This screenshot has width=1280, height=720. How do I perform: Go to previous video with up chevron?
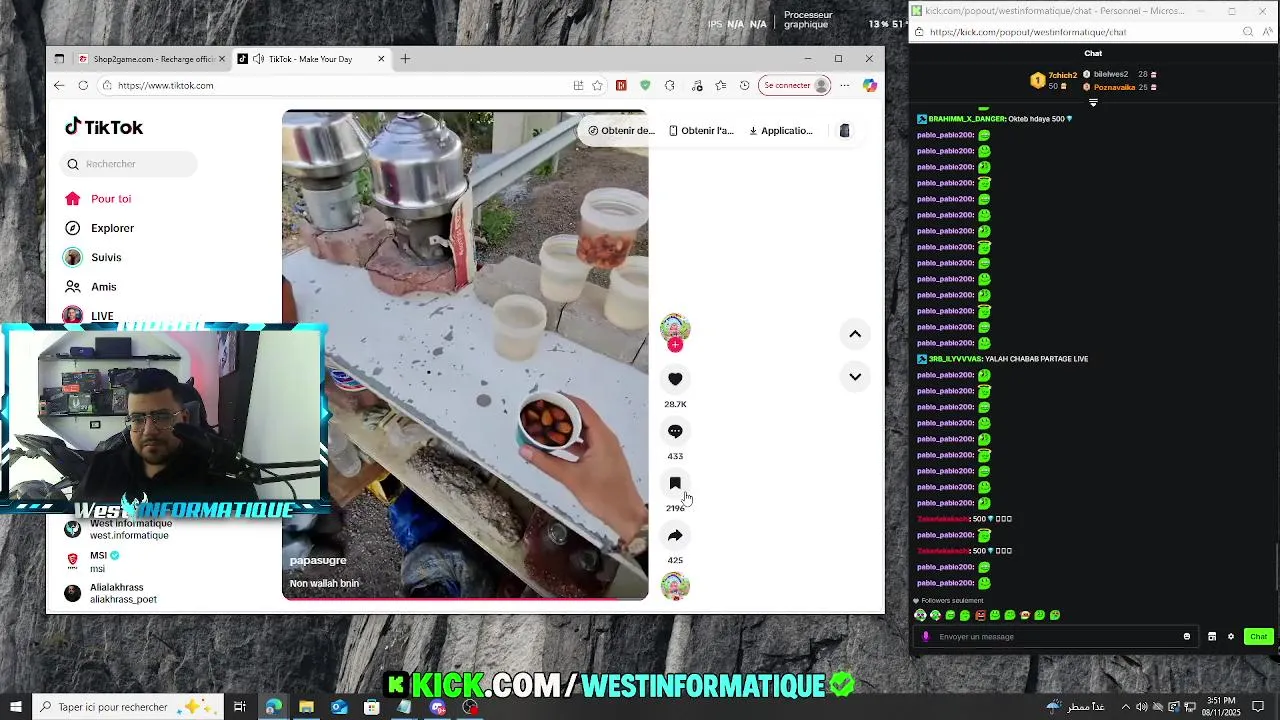pyautogui.click(x=855, y=334)
